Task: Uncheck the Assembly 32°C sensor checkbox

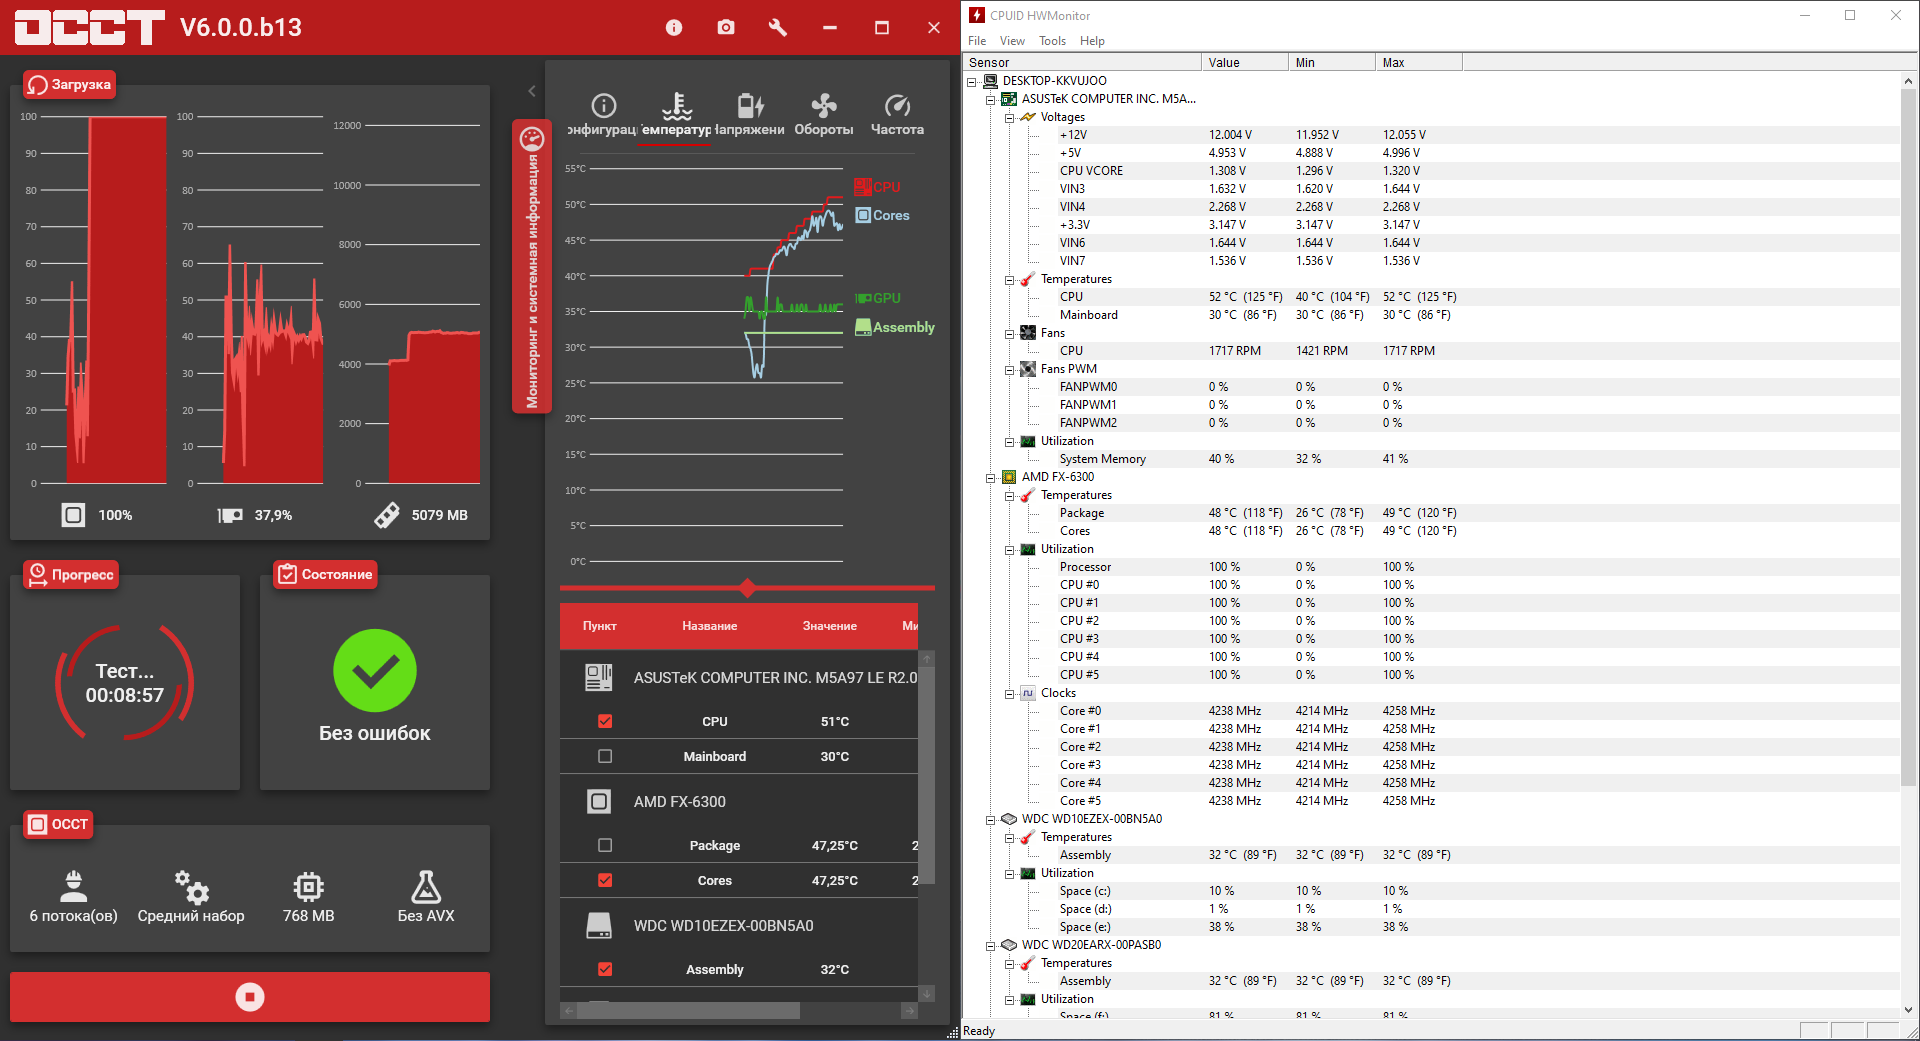Action: [605, 969]
